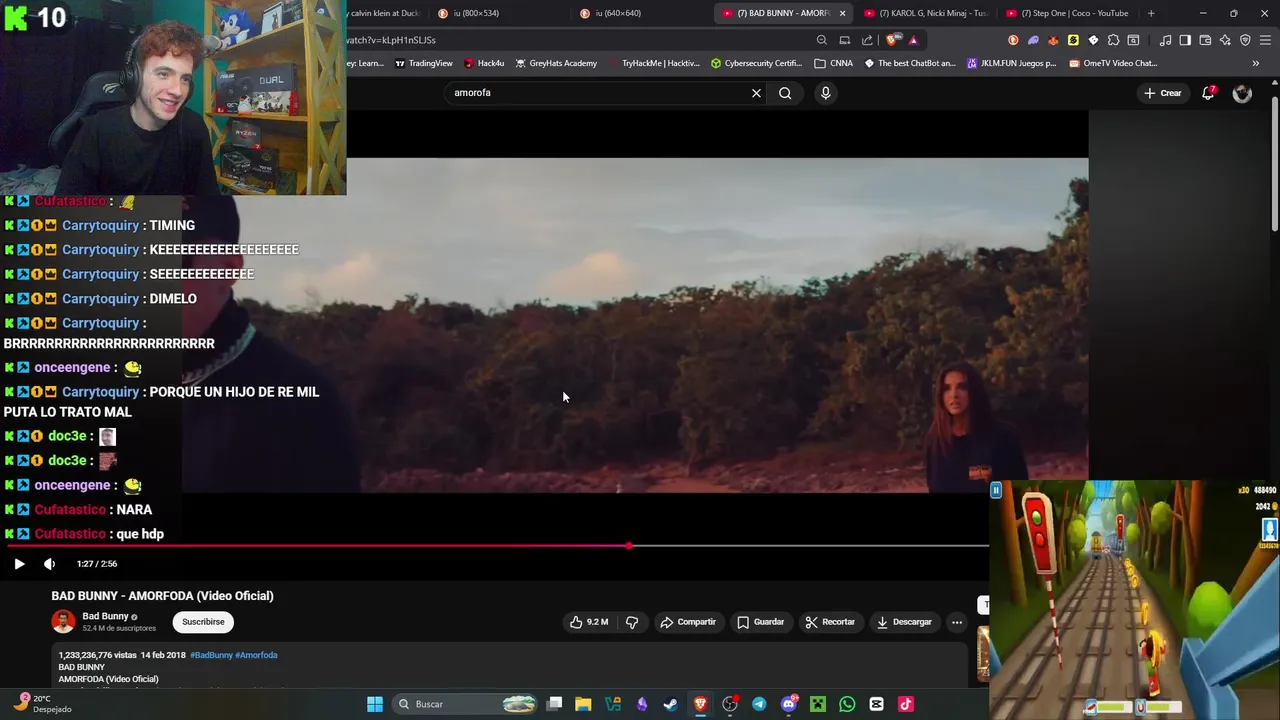Like the video with 9.2 M likes
Screen dimensions: 1280x720
point(589,622)
